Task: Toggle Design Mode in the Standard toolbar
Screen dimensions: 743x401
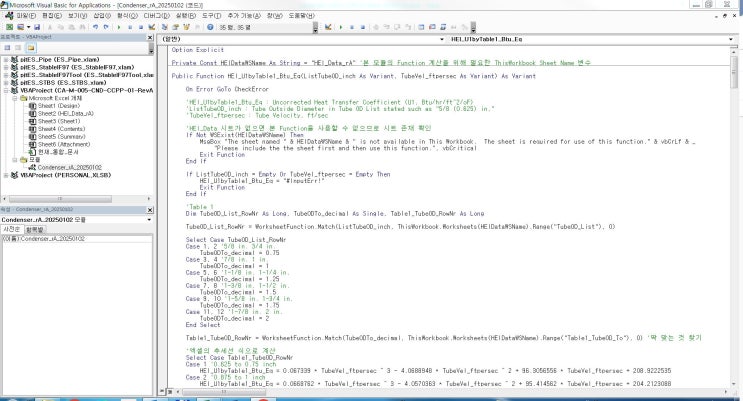Action: click(152, 27)
